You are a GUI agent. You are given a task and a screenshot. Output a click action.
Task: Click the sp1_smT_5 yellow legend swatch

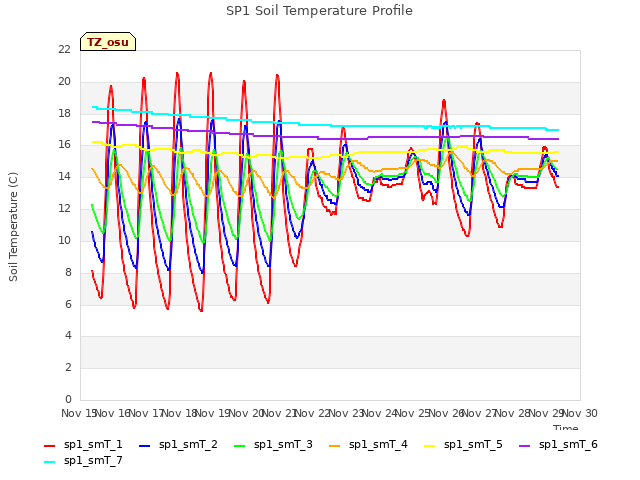click(x=429, y=446)
